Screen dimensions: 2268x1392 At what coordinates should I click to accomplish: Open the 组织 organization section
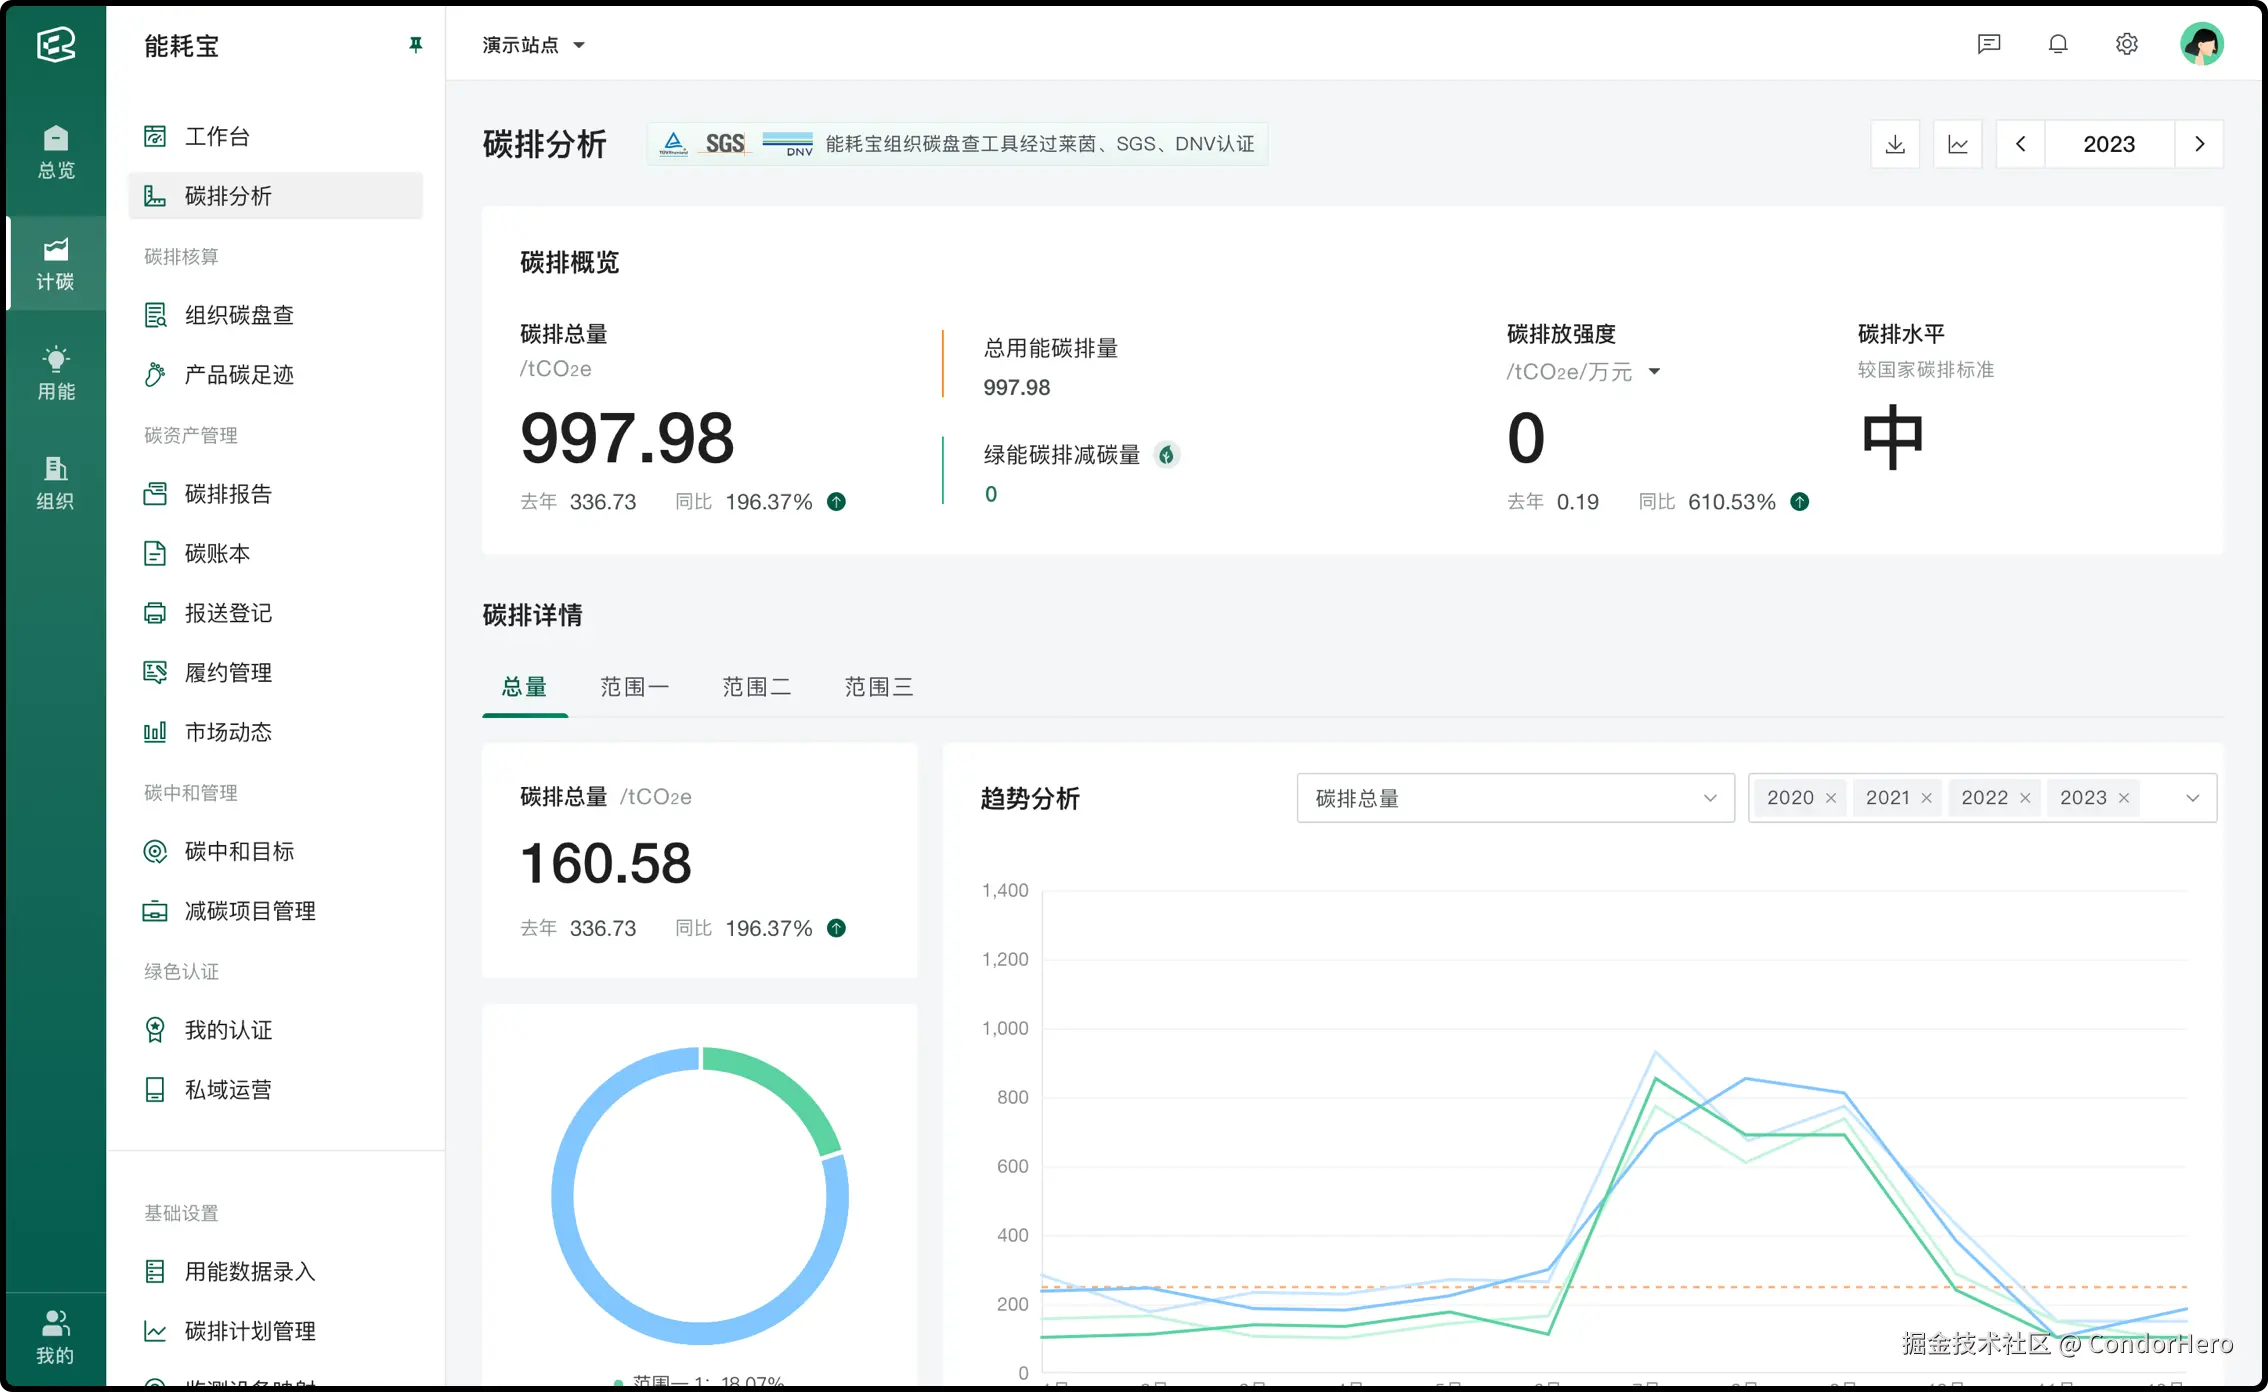tap(56, 483)
